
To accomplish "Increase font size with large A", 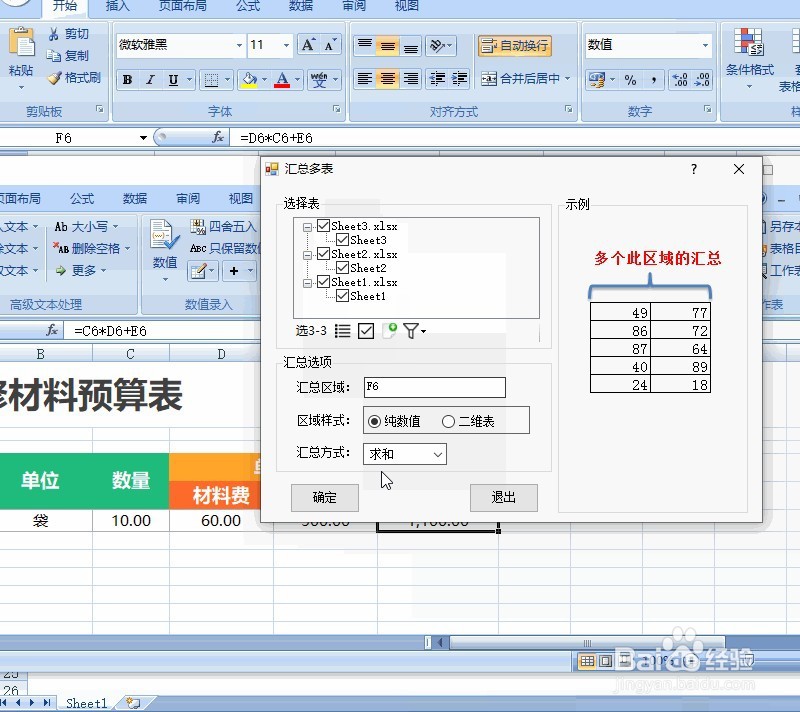I will pyautogui.click(x=308, y=45).
